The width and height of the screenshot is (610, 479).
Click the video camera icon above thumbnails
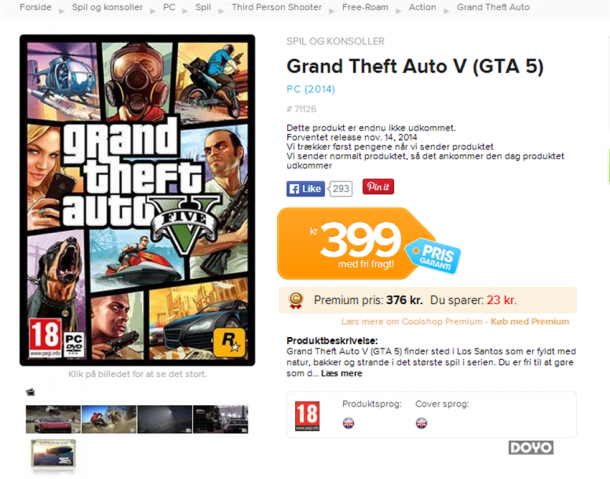pyautogui.click(x=30, y=392)
